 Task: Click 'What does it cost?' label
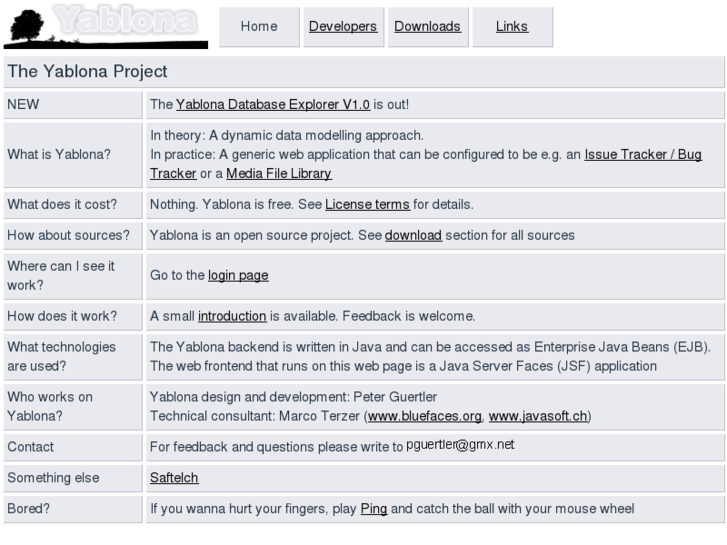point(62,205)
